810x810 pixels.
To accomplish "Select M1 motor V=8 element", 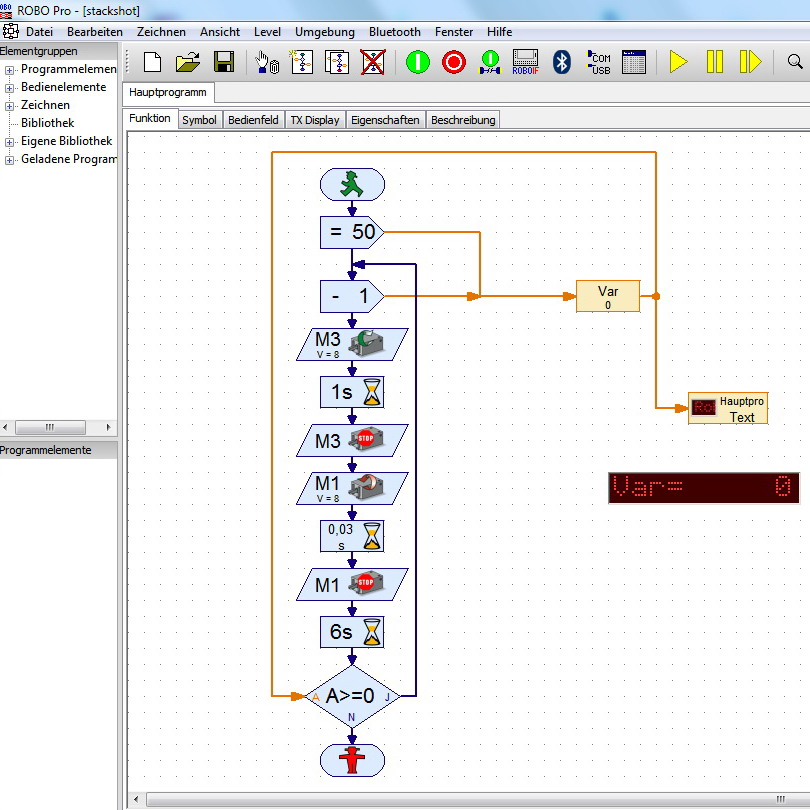I will point(352,489).
